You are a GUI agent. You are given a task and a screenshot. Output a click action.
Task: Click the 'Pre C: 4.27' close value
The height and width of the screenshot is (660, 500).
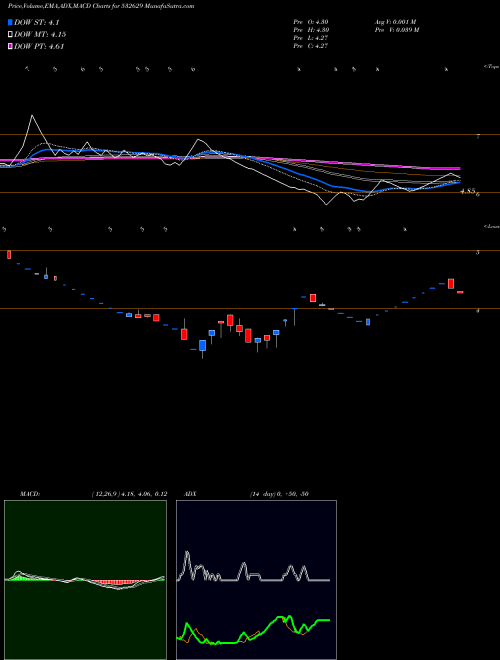(x=311, y=46)
